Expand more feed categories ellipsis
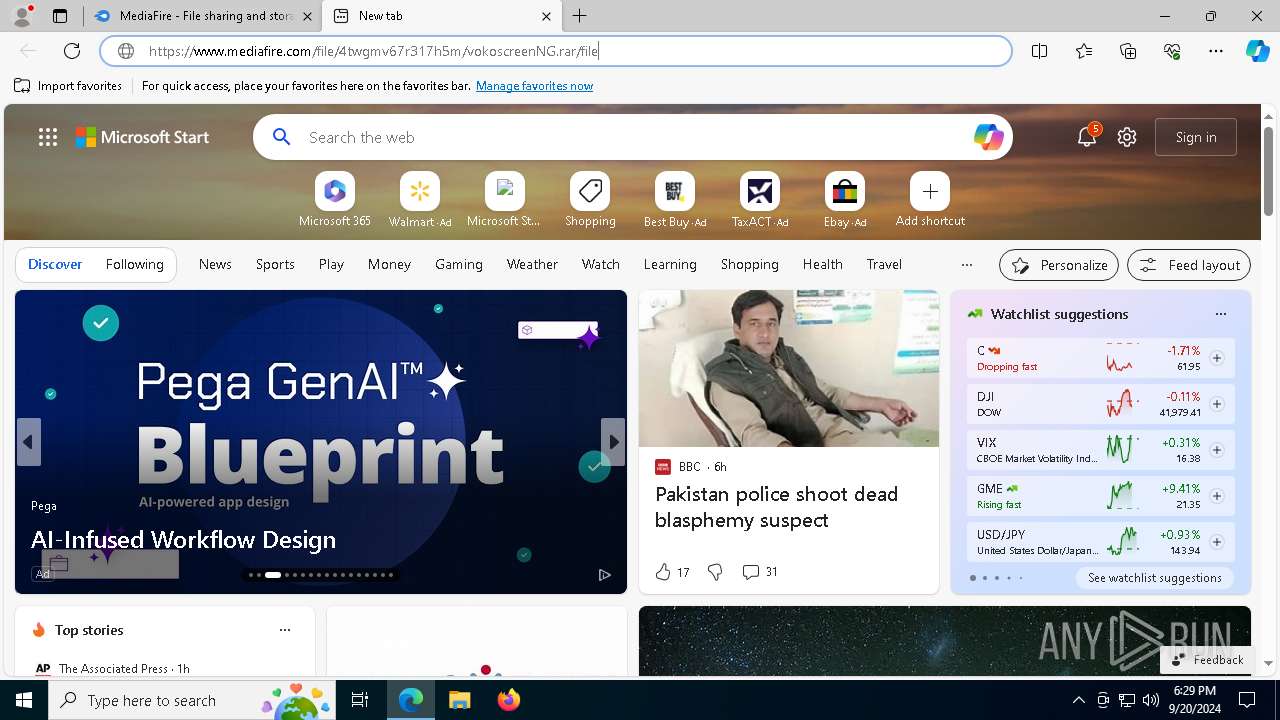Screen dimensions: 1280x720 point(966,265)
